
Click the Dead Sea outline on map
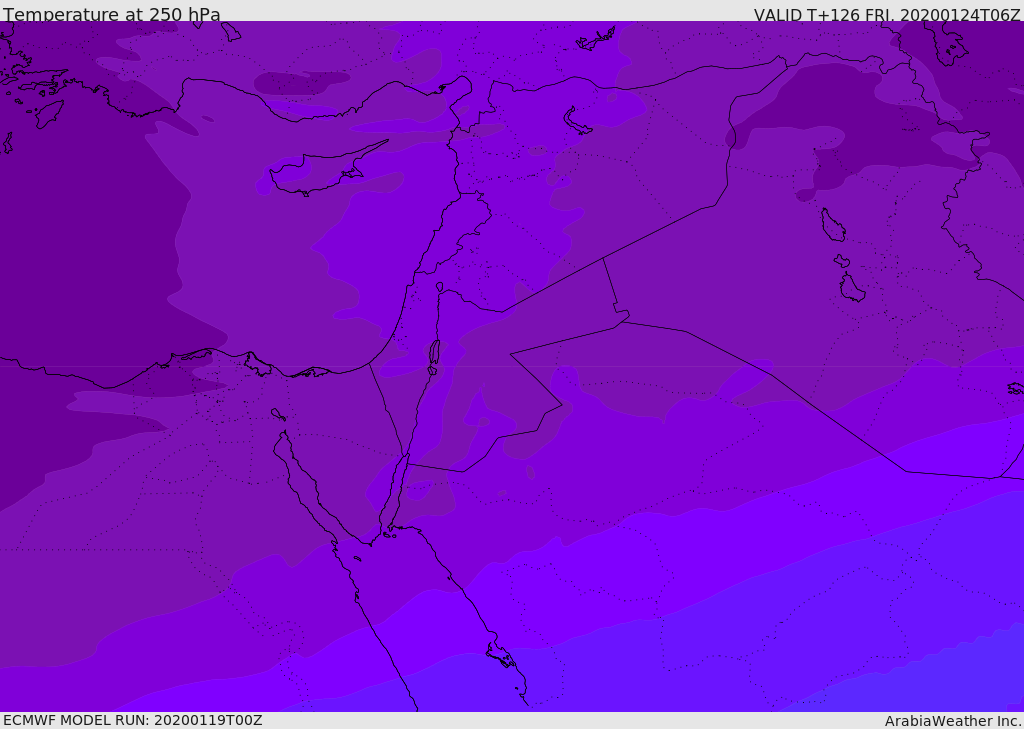pos(434,353)
